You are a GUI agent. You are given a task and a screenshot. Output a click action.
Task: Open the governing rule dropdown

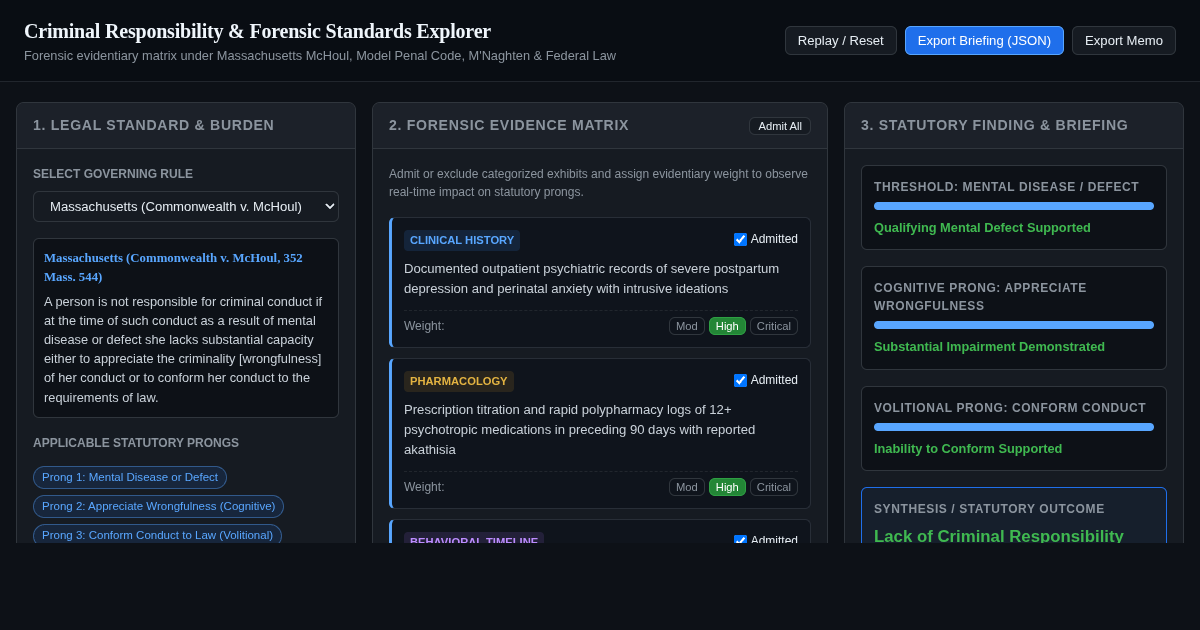[x=186, y=207]
